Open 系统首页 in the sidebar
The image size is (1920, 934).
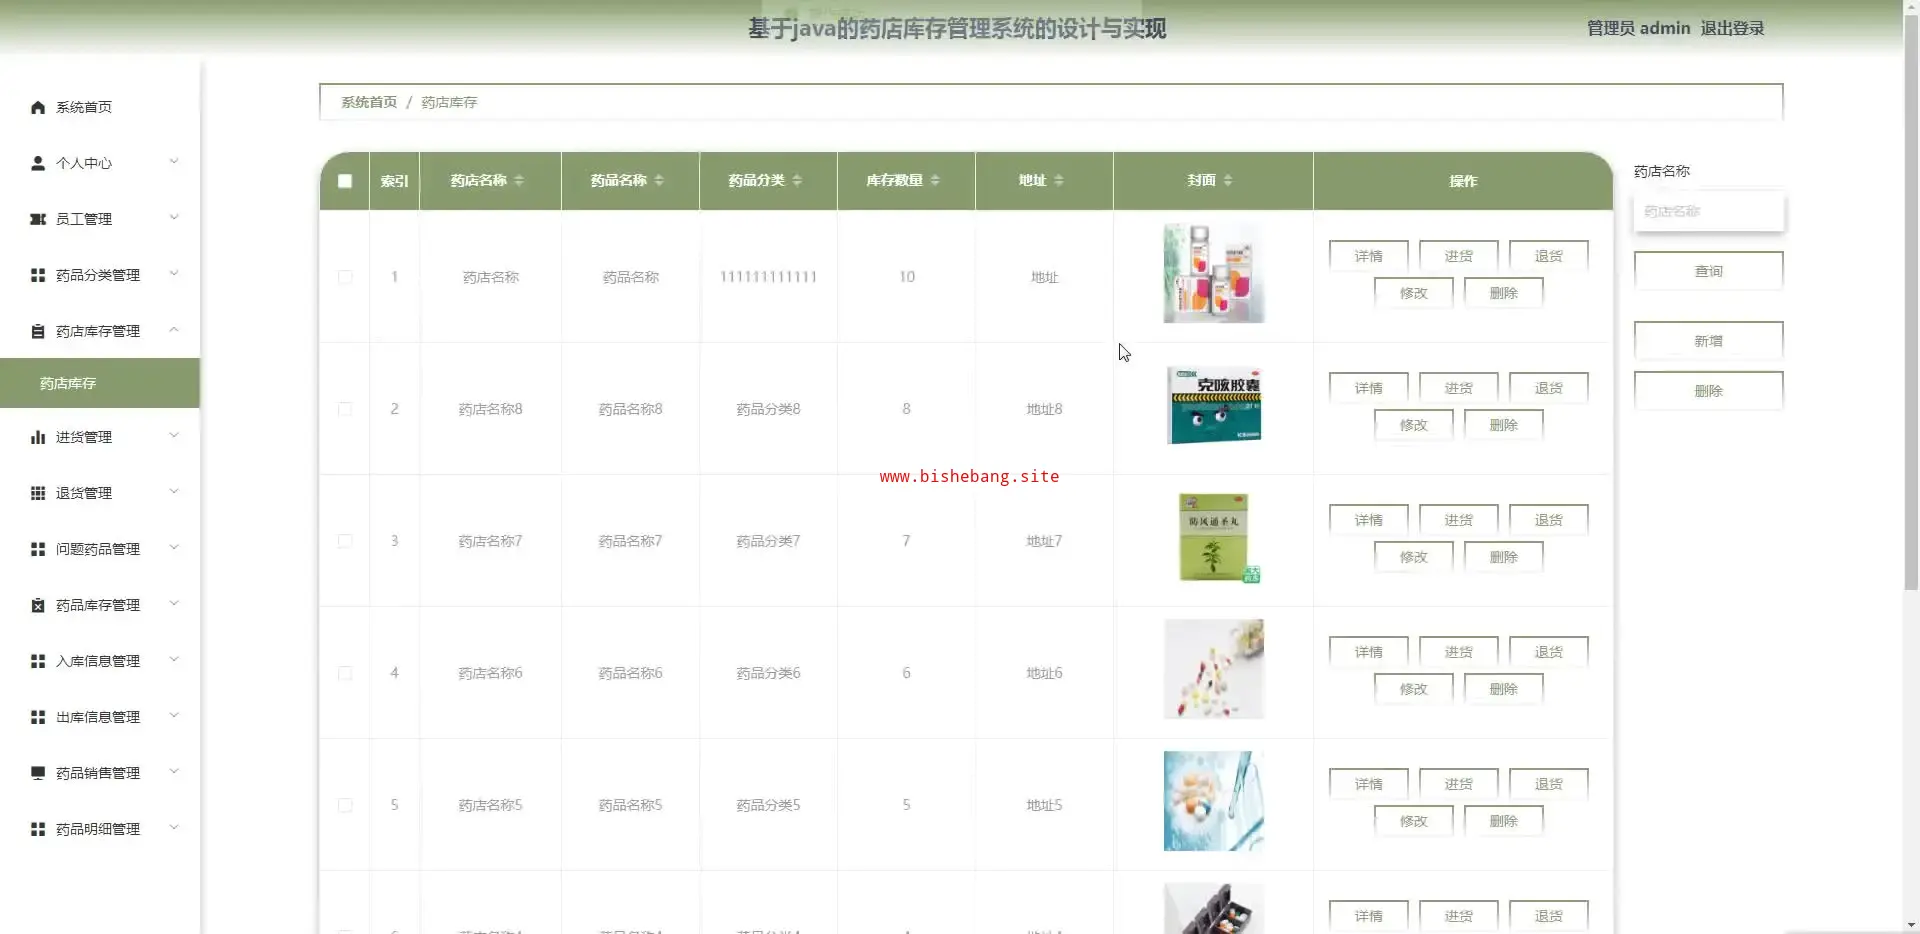(x=100, y=107)
